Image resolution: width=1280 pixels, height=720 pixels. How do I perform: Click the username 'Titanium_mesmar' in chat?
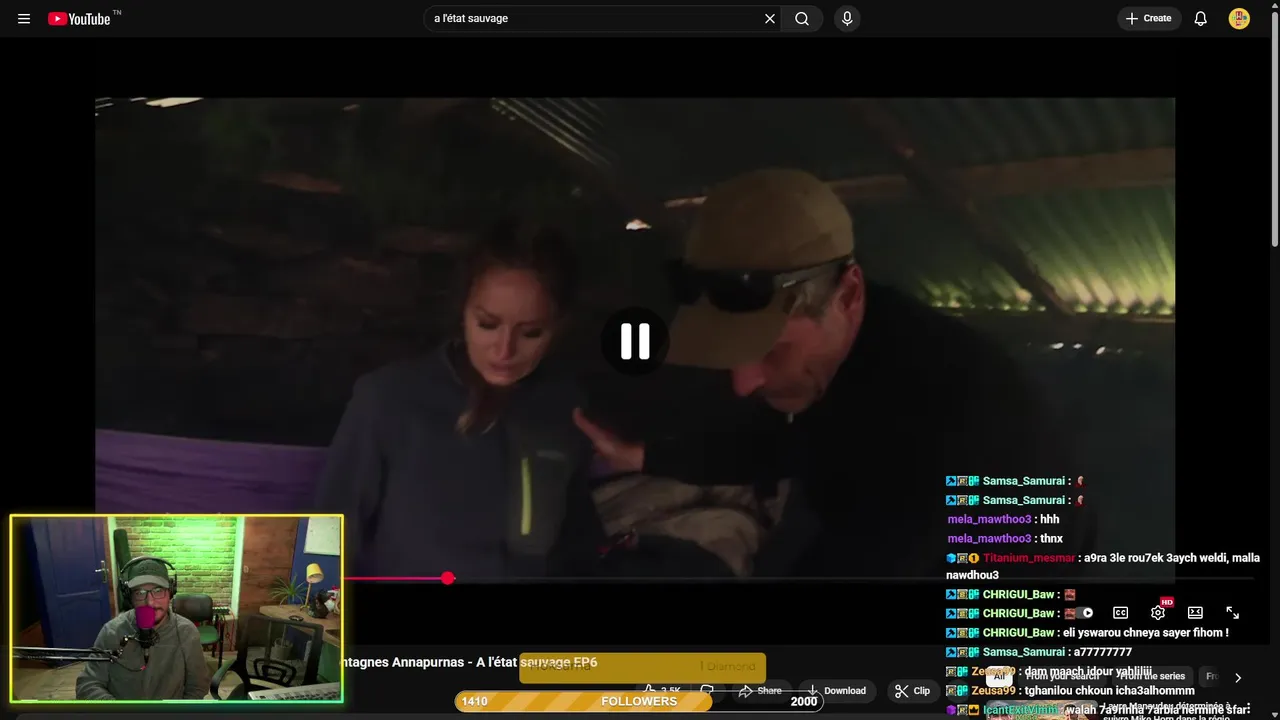[x=1029, y=558]
